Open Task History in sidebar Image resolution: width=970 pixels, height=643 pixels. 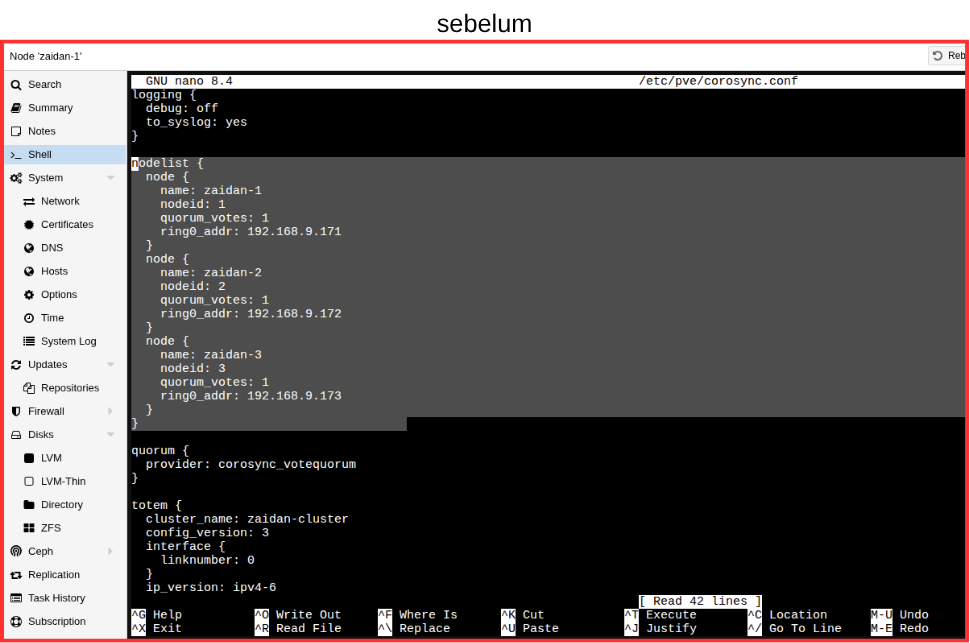click(x=56, y=598)
